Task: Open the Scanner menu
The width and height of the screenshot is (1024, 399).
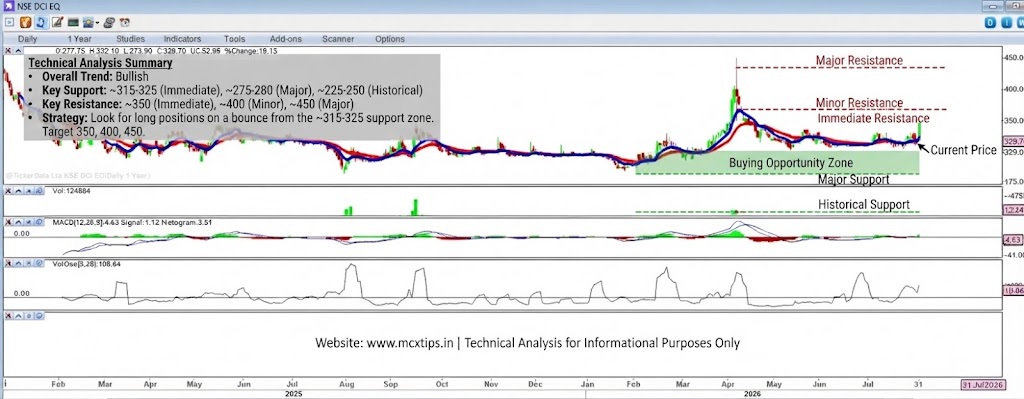Action: [338, 39]
